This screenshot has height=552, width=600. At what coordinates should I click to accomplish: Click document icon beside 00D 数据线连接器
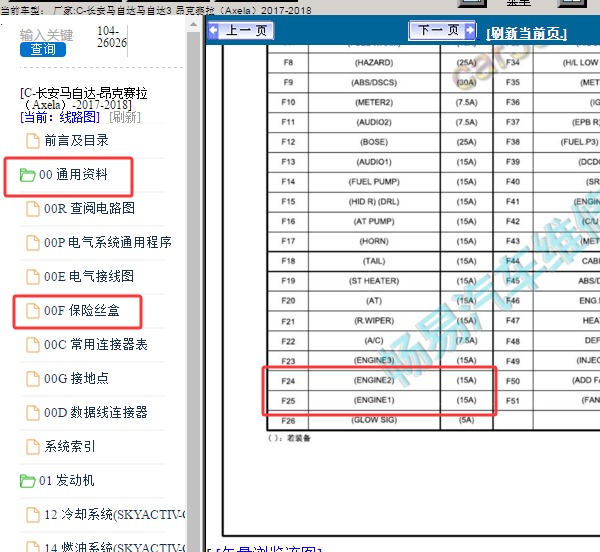tap(33, 413)
